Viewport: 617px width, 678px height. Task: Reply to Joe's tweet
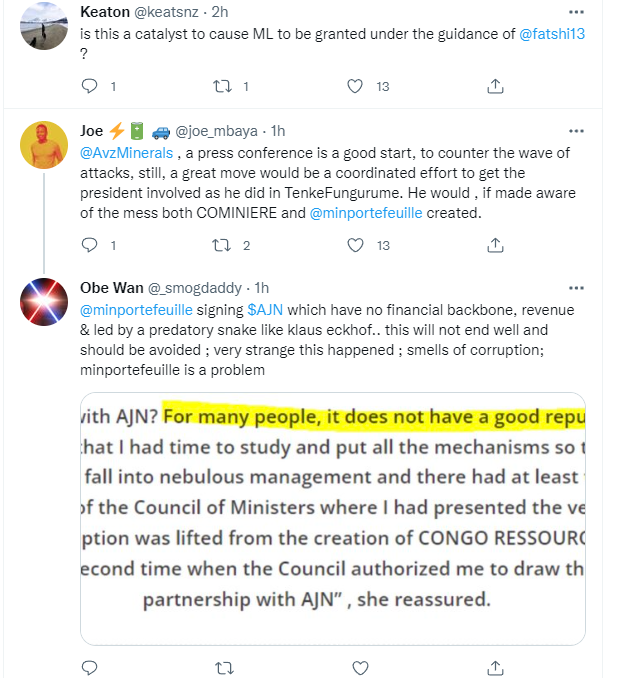point(89,245)
